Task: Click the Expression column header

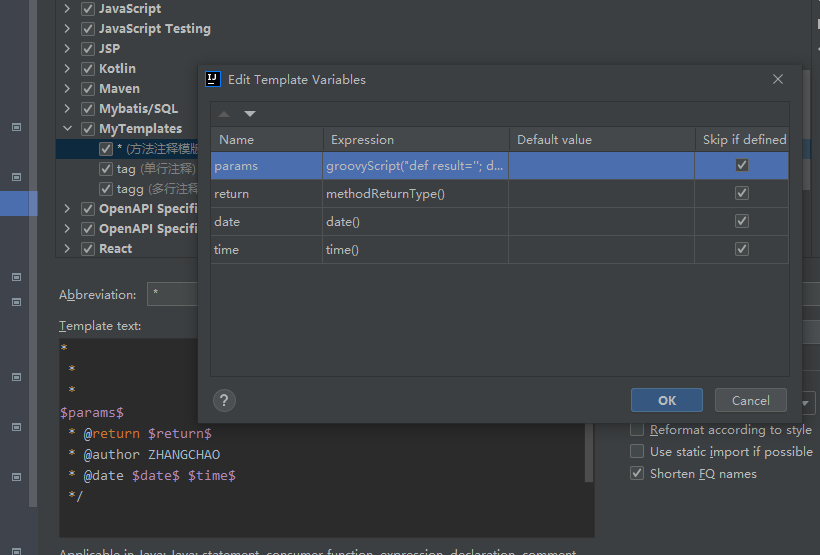Action: click(x=416, y=140)
